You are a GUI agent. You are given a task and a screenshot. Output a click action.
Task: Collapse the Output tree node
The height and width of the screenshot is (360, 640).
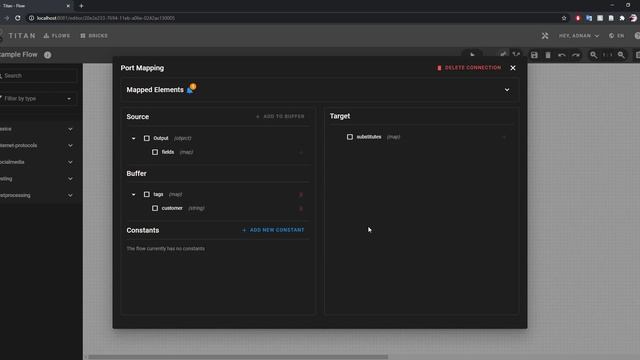133,138
